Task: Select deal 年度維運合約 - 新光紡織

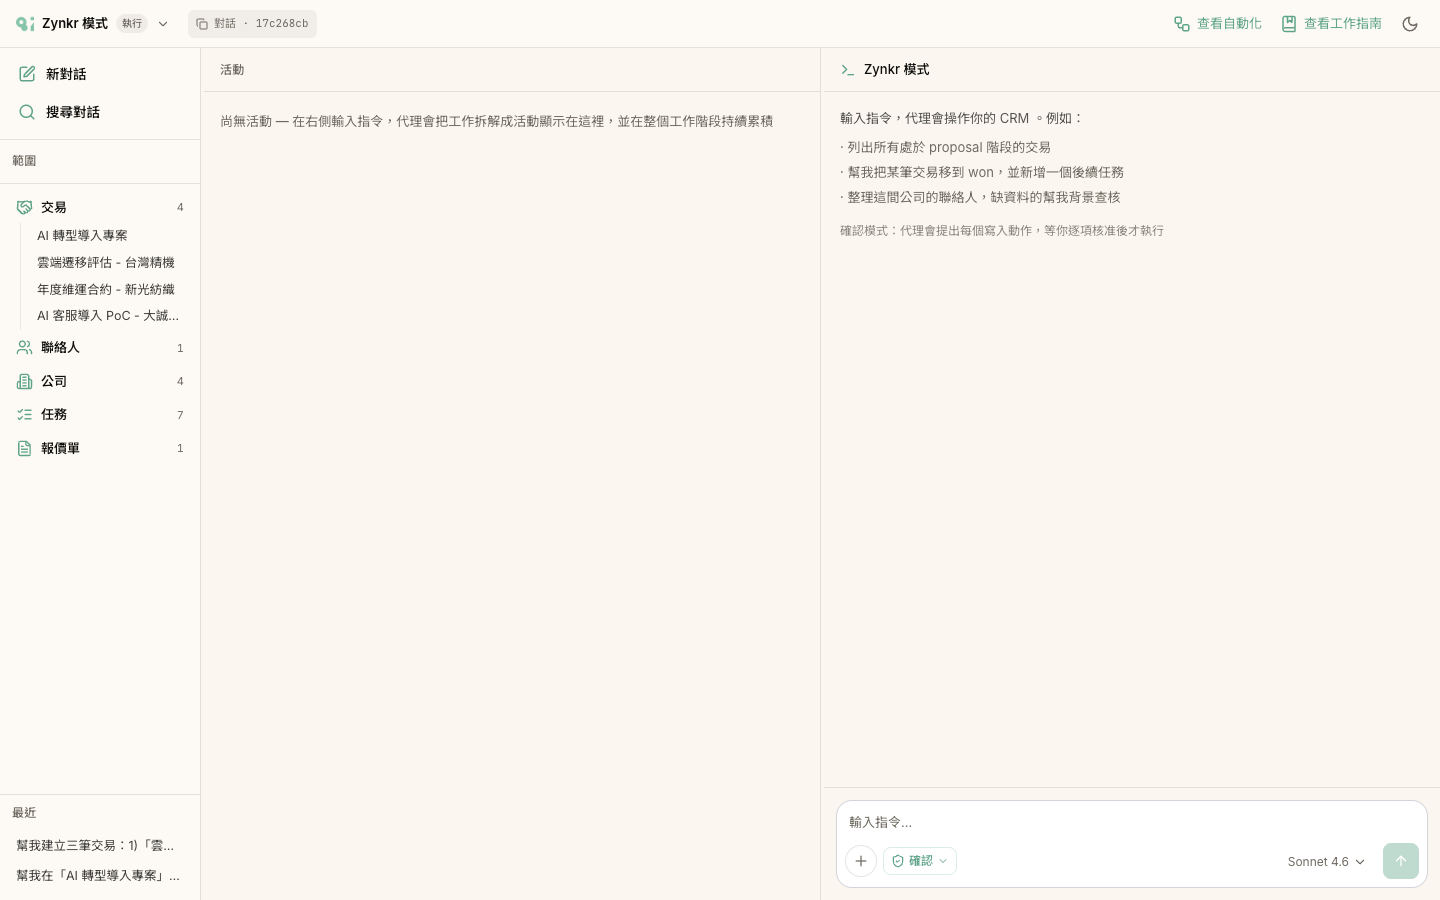Action: pos(106,289)
